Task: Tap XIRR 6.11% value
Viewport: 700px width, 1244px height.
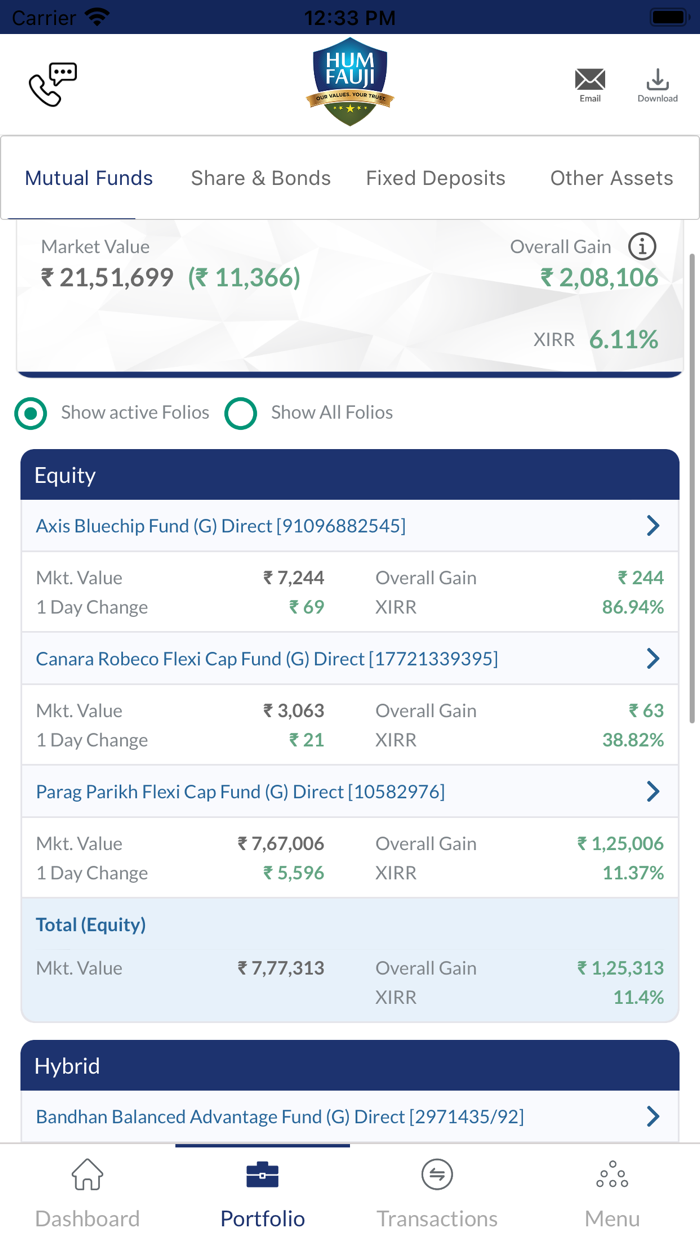Action: (624, 339)
